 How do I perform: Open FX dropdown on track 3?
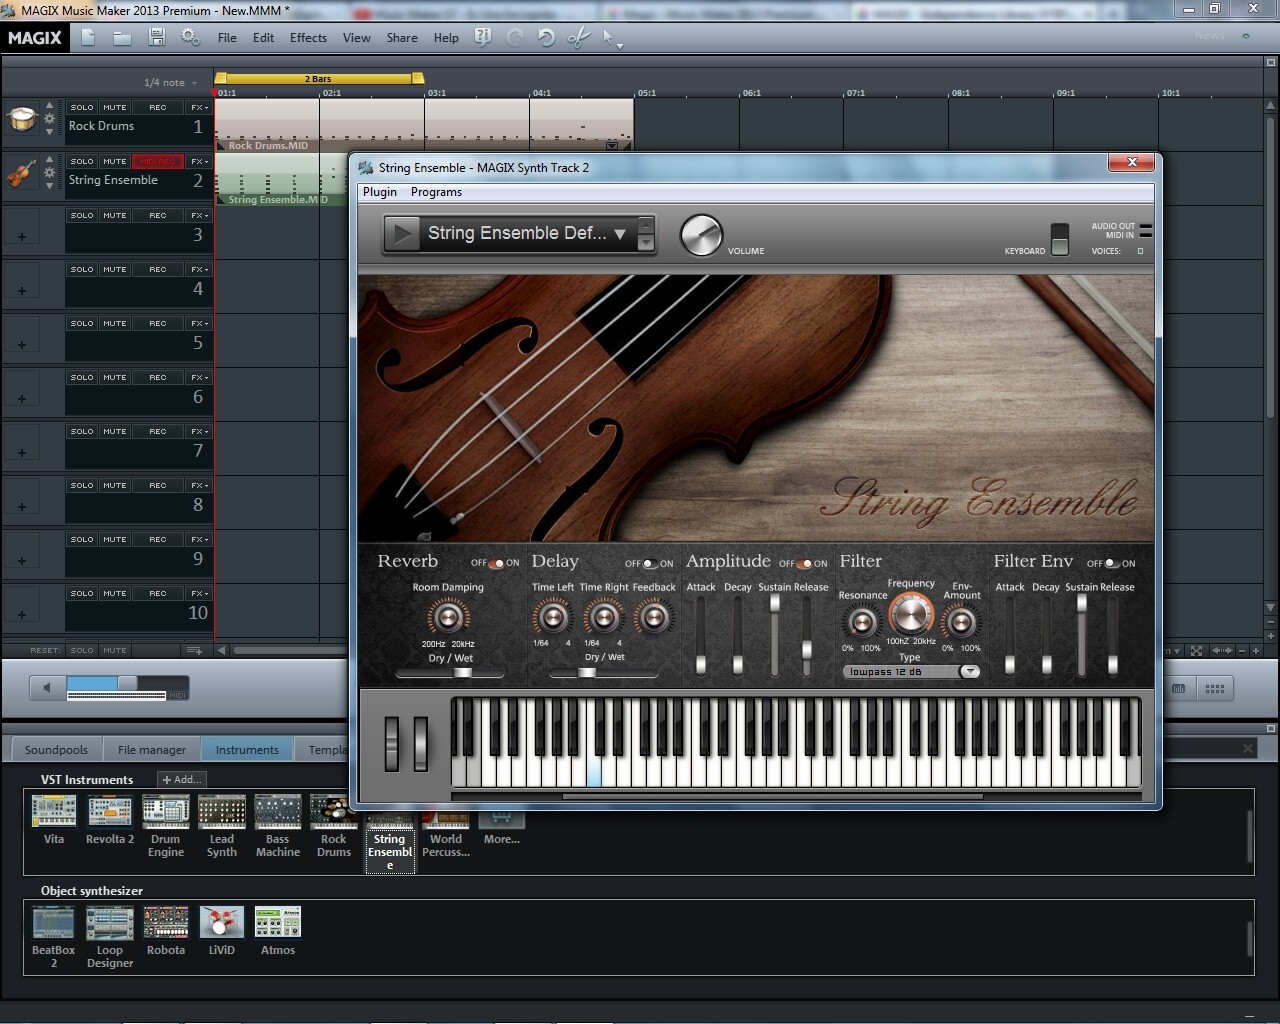(x=199, y=215)
